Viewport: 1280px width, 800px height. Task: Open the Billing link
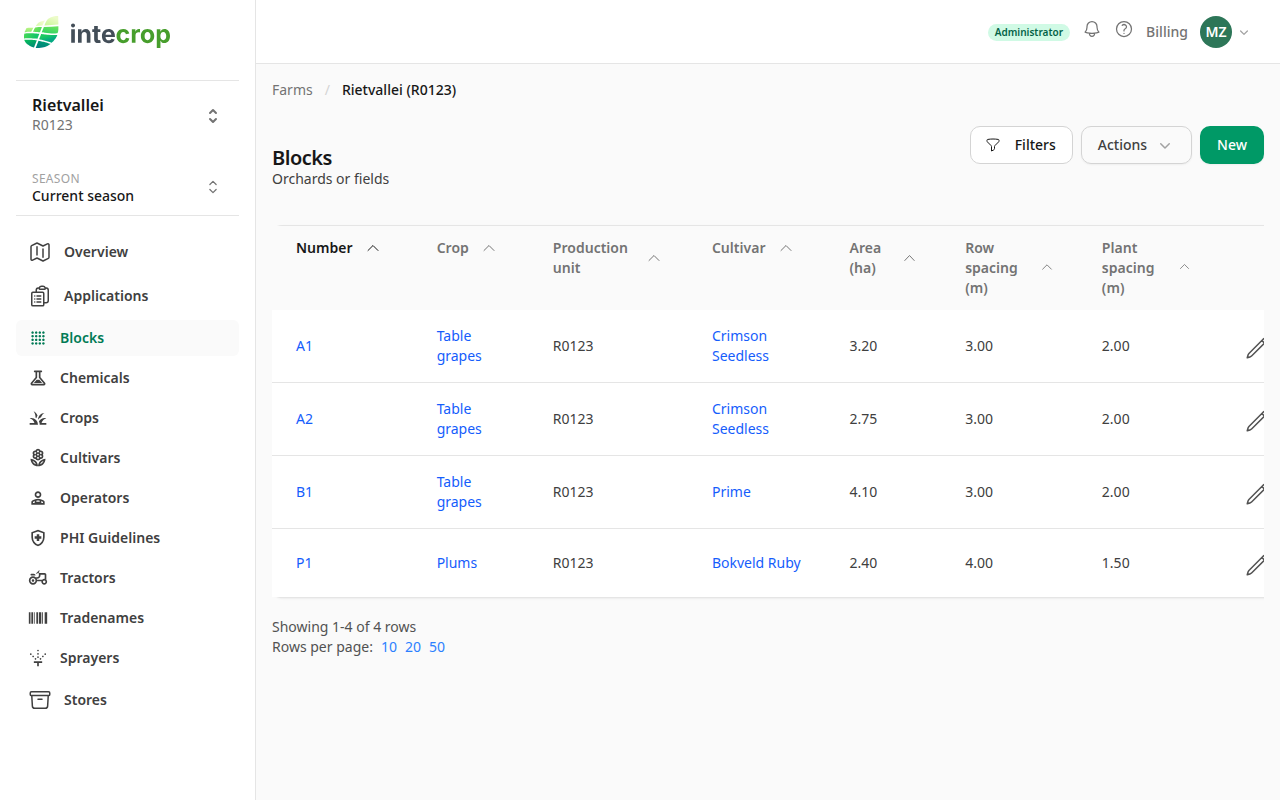click(1167, 32)
